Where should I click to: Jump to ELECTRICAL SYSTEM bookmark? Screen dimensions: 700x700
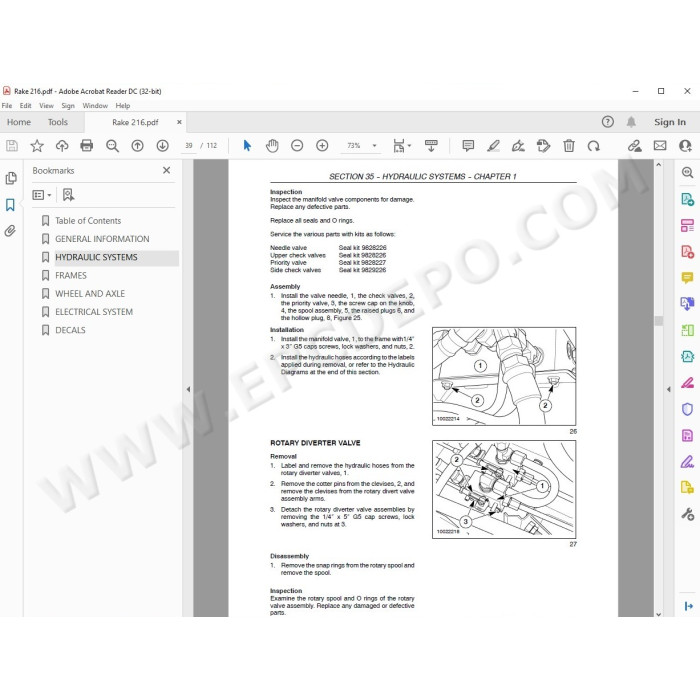pos(94,312)
